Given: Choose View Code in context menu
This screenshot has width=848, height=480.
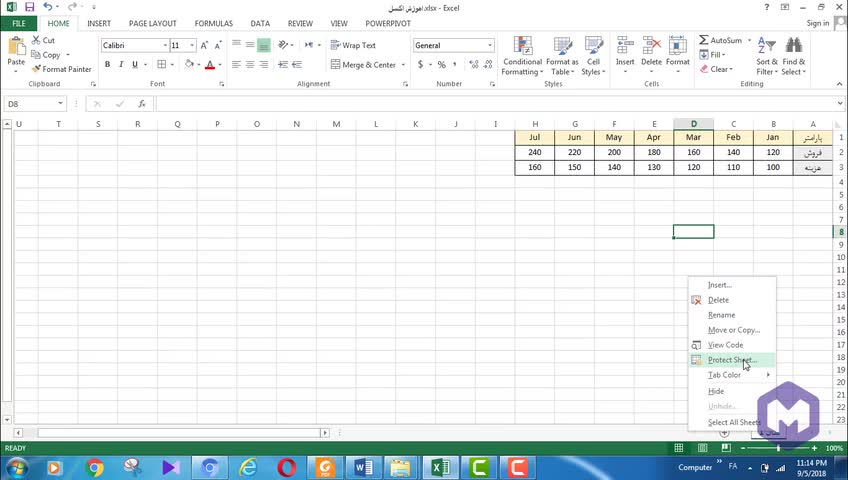Looking at the screenshot, I should click(732, 345).
